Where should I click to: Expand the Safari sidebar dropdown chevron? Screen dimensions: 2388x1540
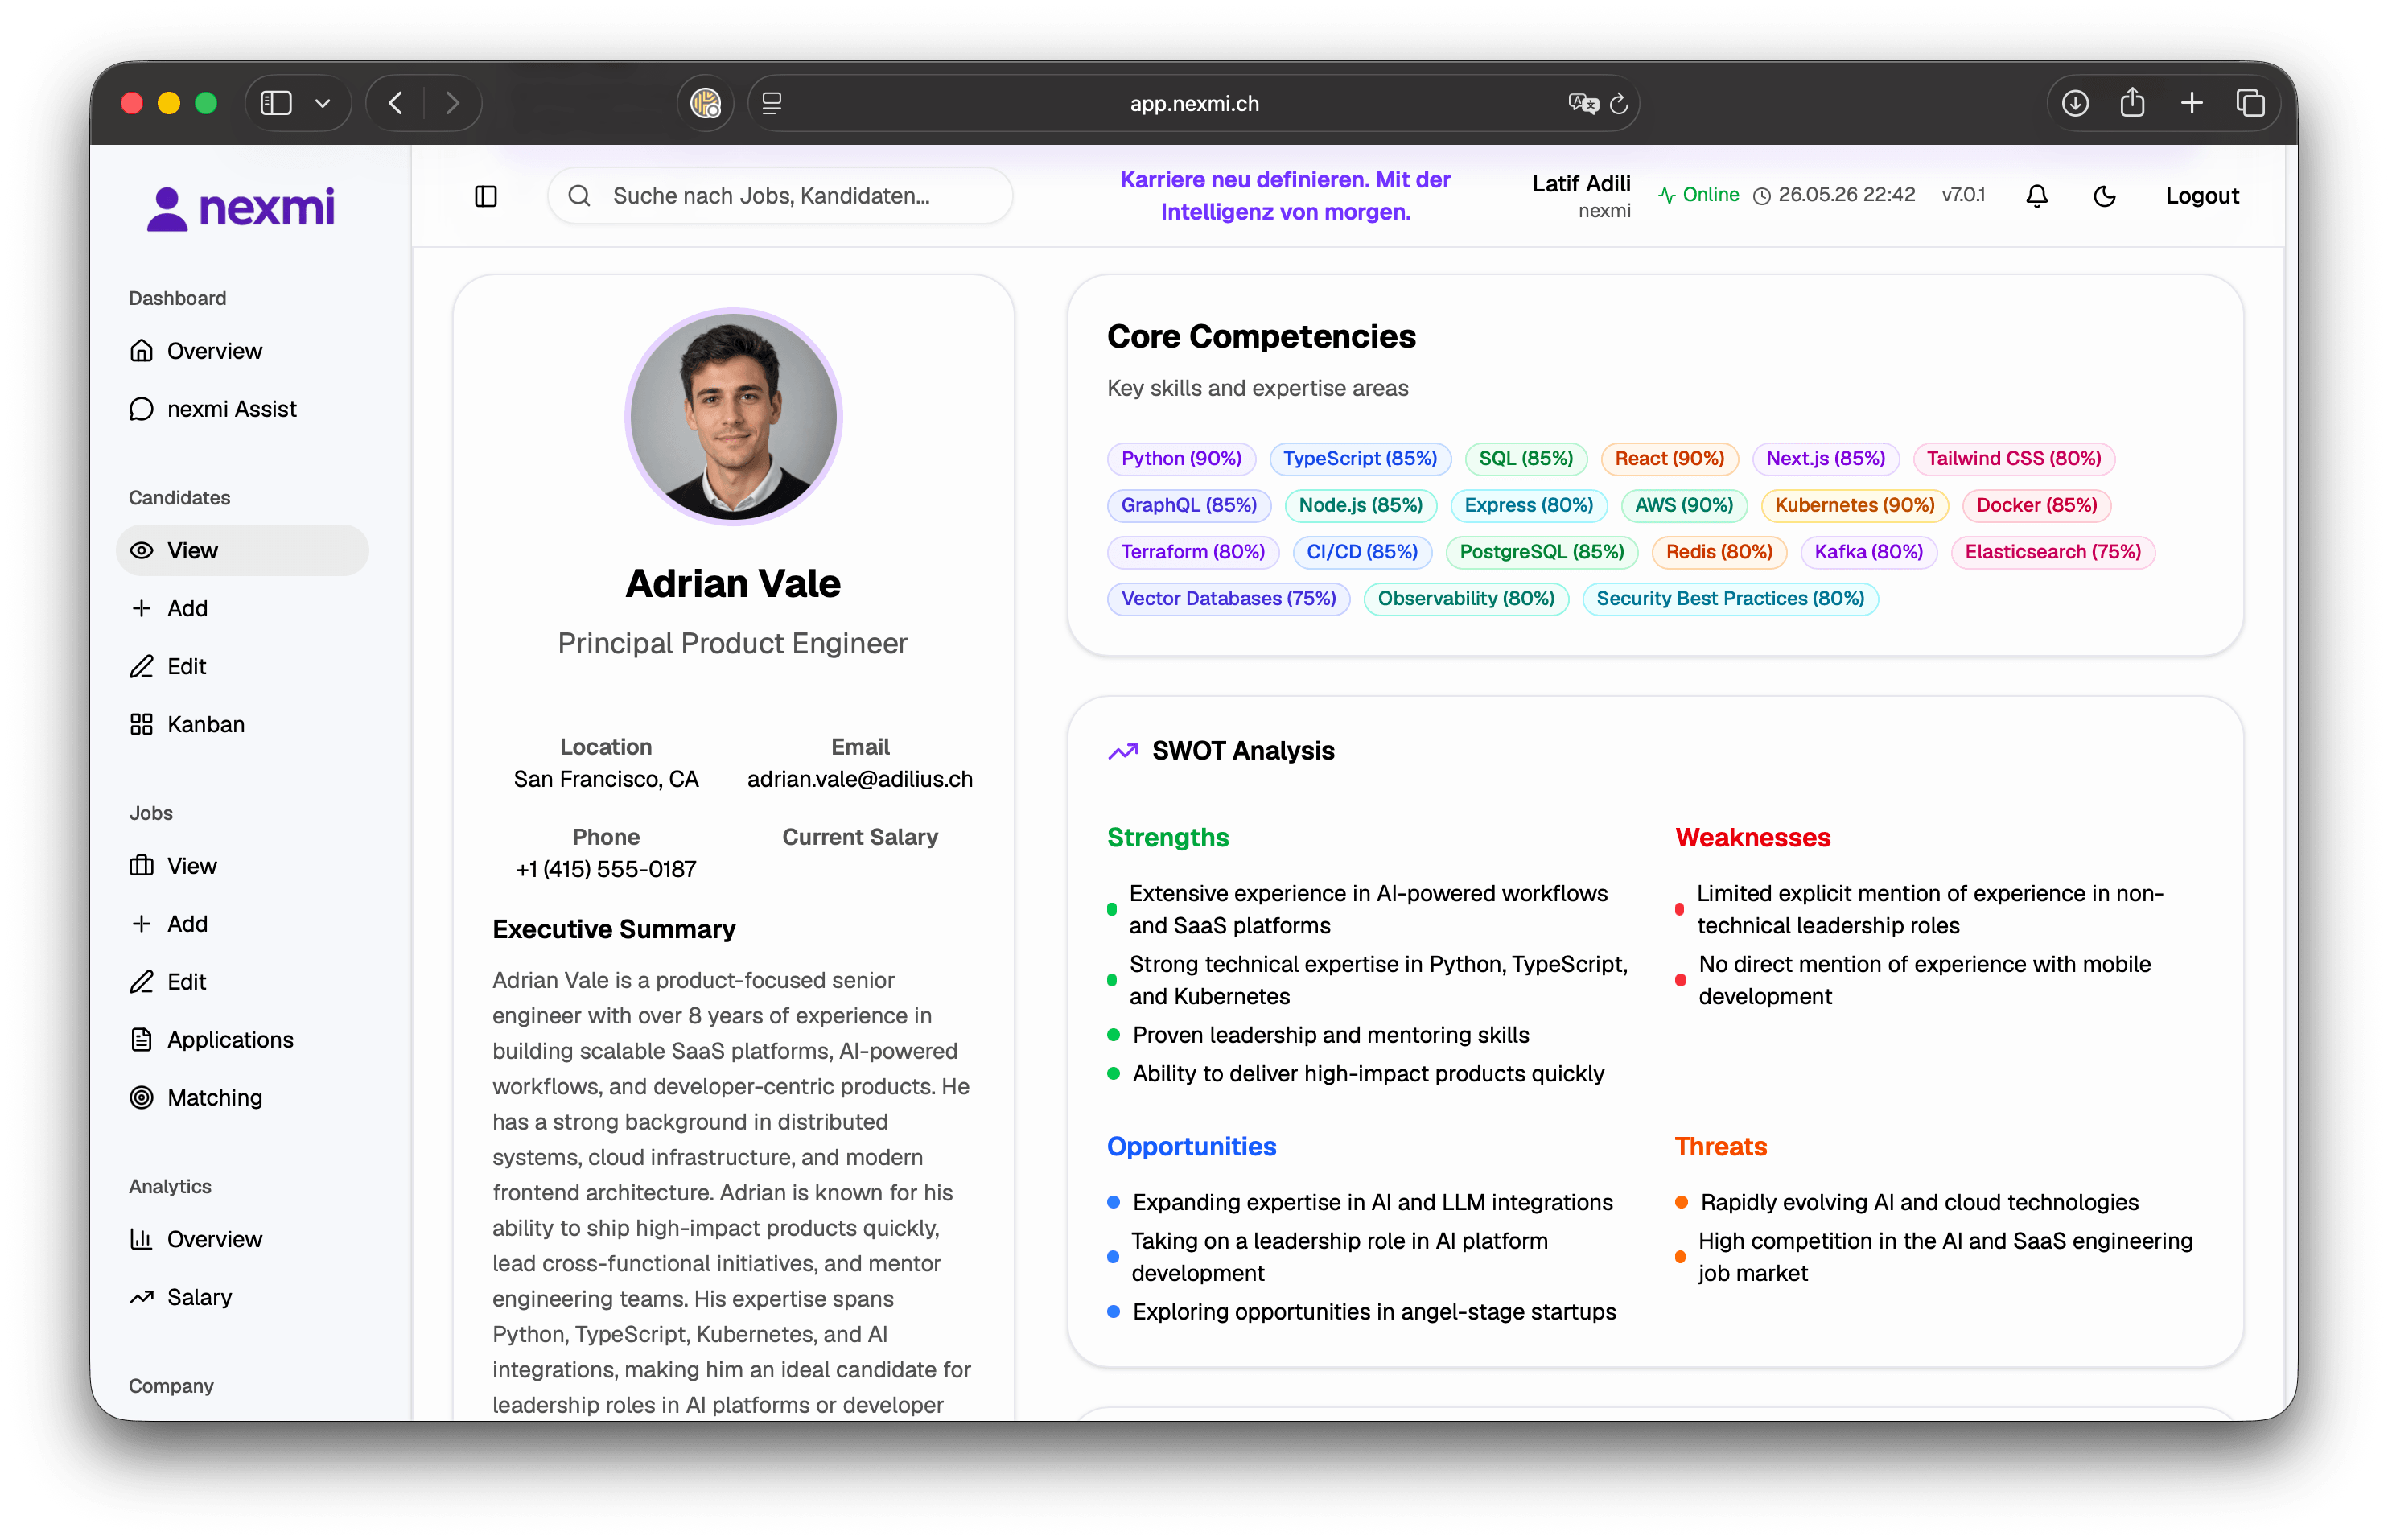pyautogui.click(x=323, y=103)
